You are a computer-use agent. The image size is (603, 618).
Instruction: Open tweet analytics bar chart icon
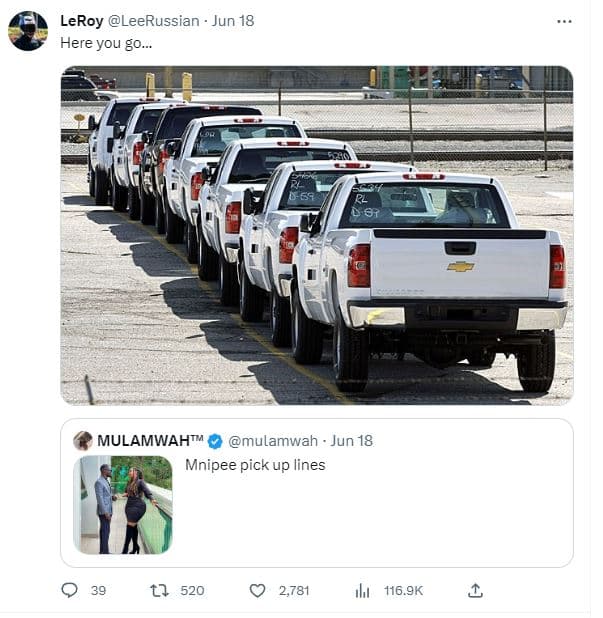coord(363,590)
